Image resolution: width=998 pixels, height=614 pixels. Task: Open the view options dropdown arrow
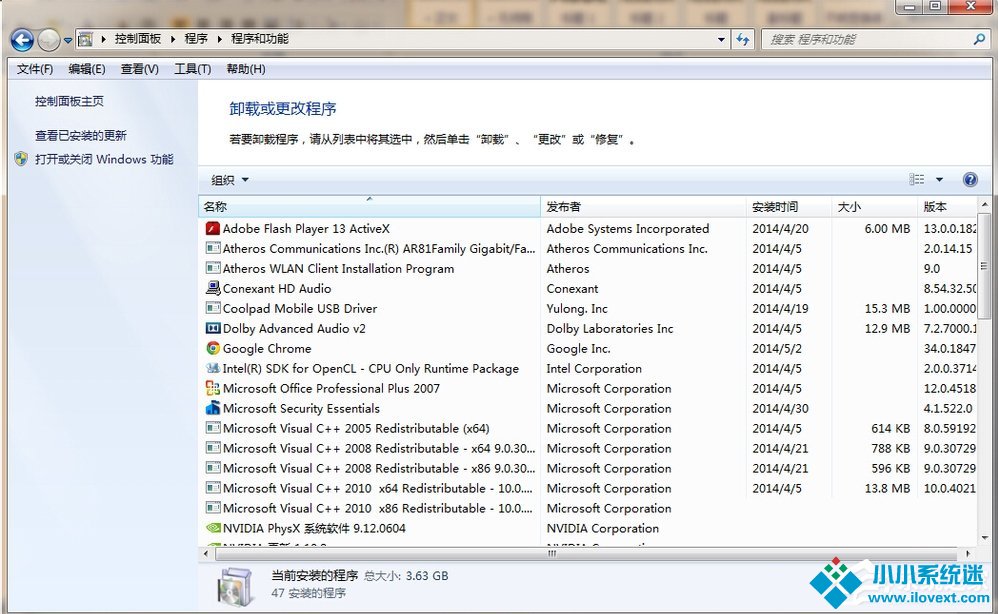tap(939, 180)
